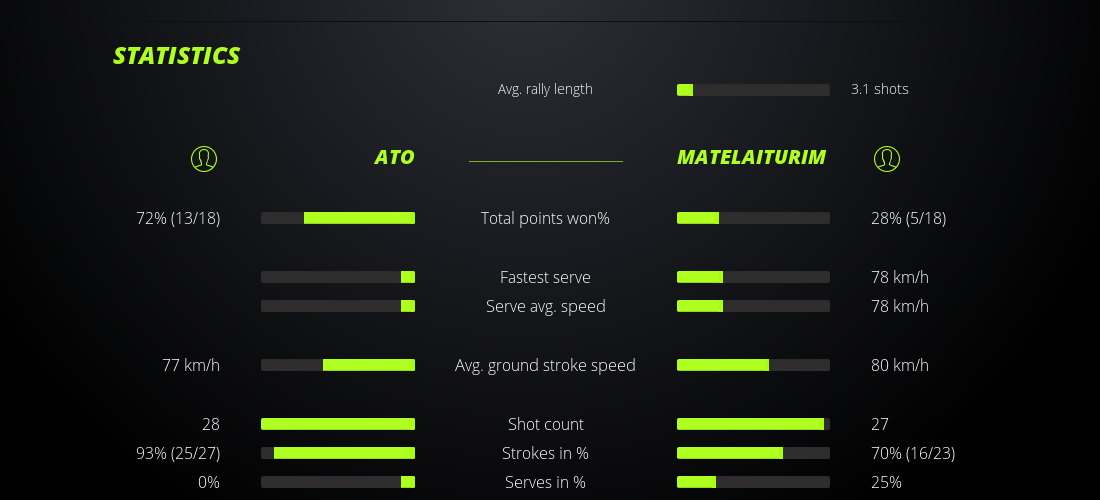Click ATO's Serves in % bar
Screen dimensions: 1100x500
click(x=338, y=482)
